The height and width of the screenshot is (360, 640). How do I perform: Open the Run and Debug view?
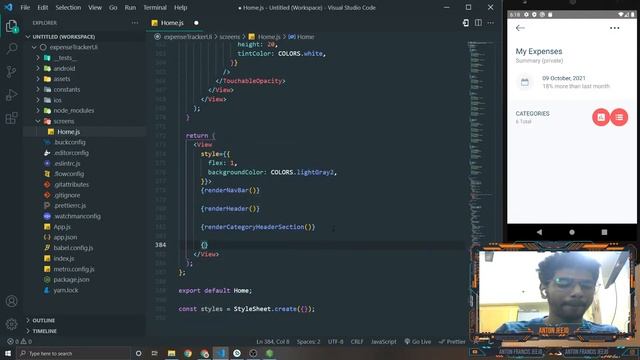[x=11, y=95]
